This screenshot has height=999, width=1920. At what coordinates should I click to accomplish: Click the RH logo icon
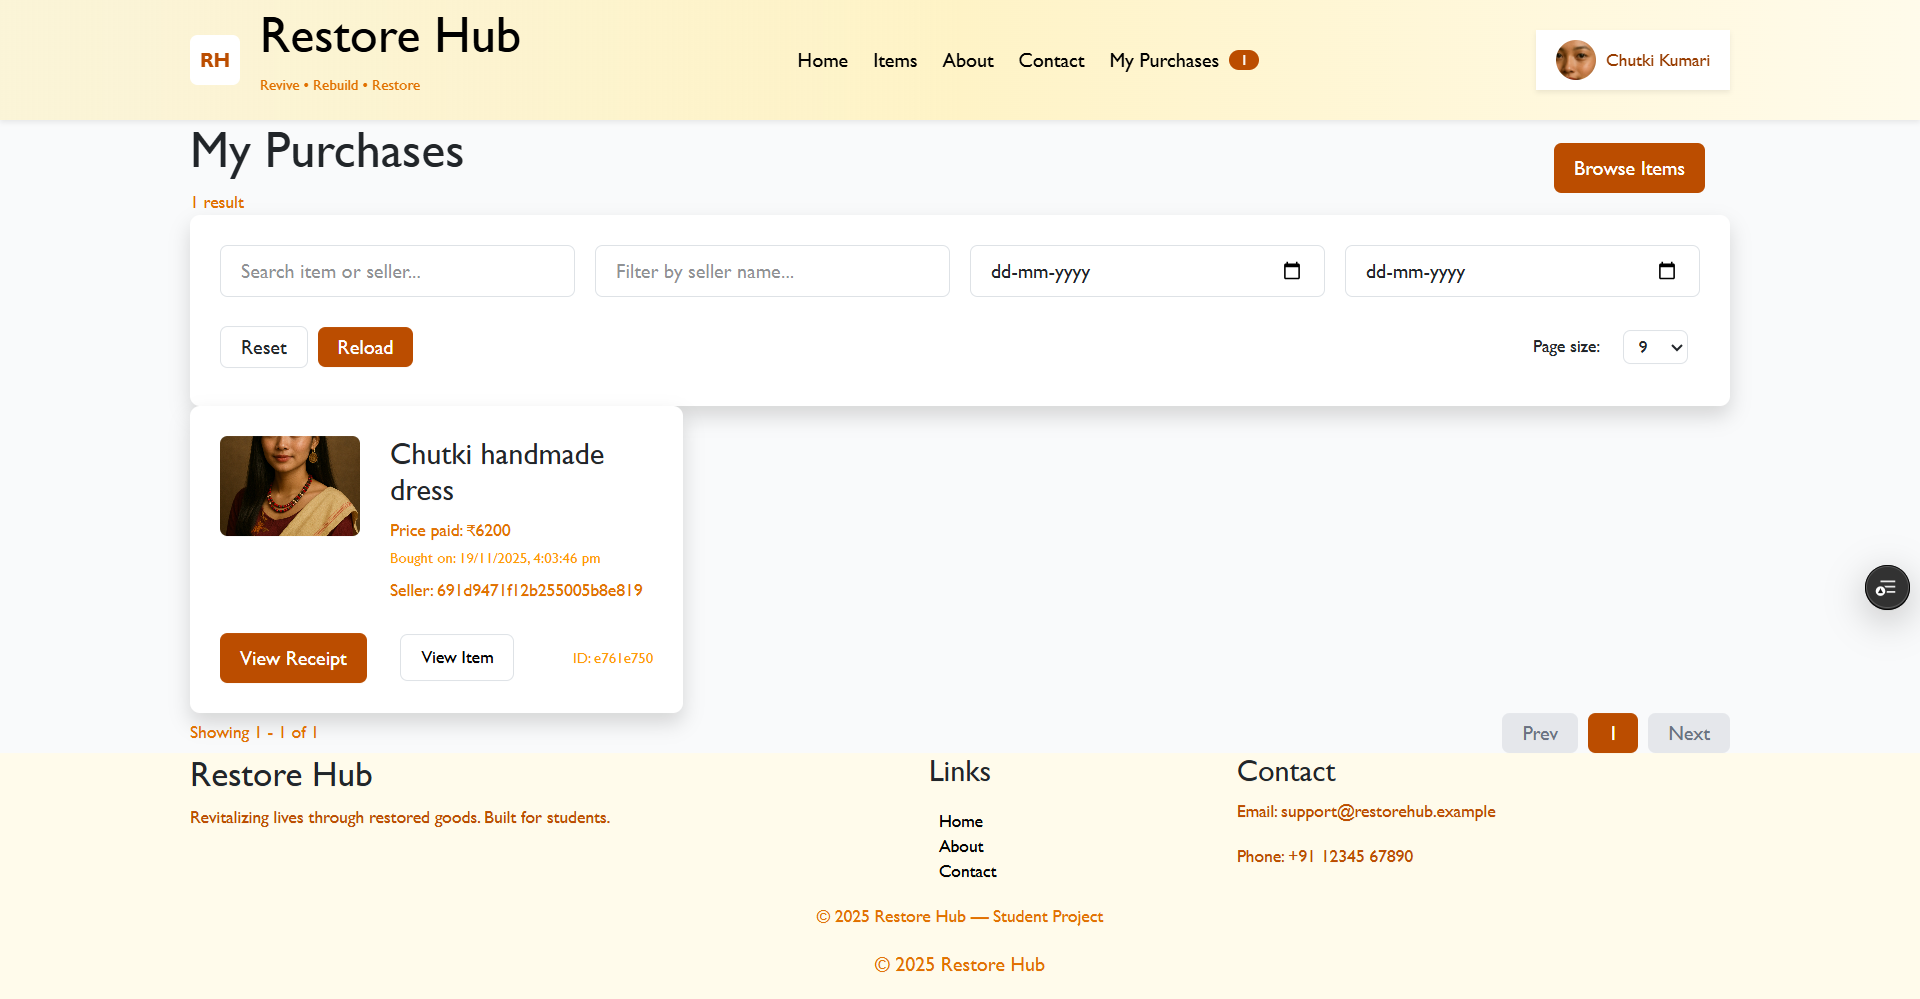[x=214, y=59]
